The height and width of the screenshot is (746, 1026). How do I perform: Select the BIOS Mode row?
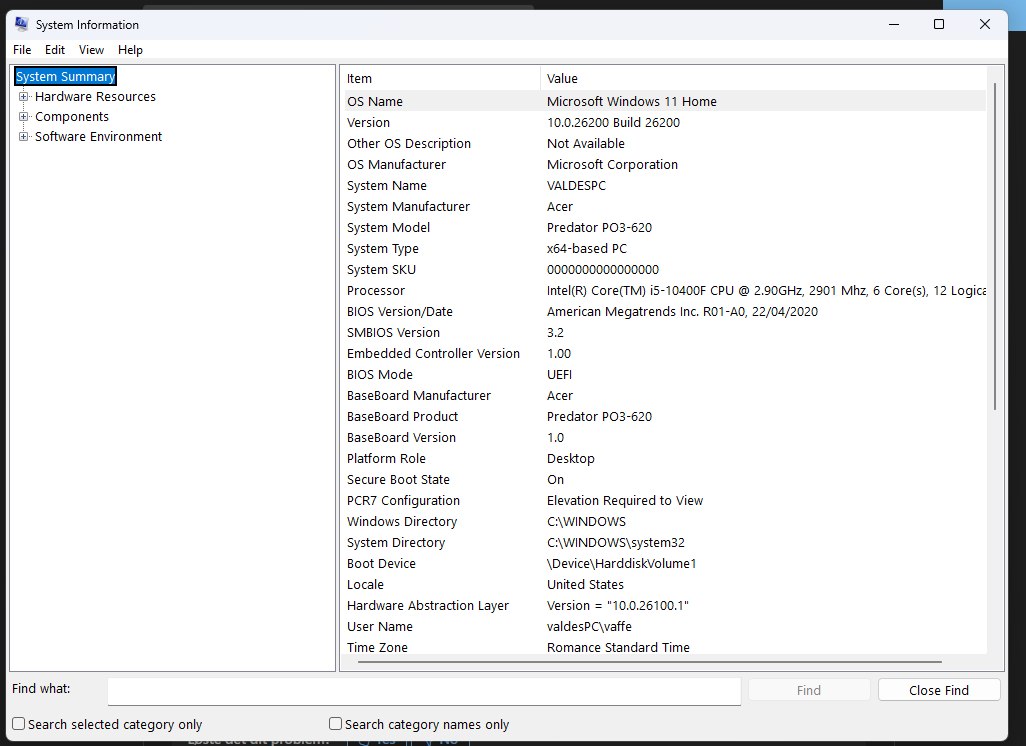pyautogui.click(x=665, y=374)
